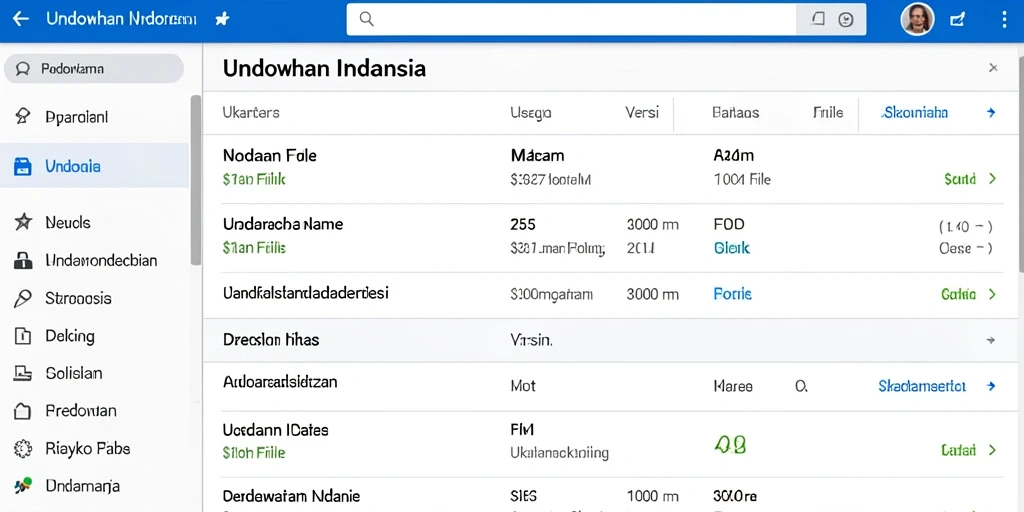Click the $iloh Fiille green text

click(x=254, y=453)
